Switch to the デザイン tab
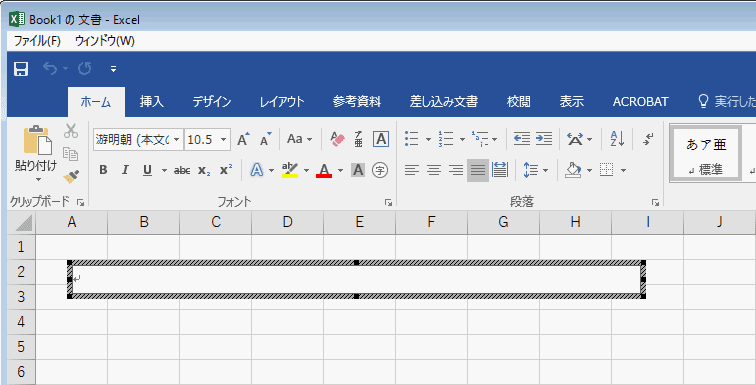The width and height of the screenshot is (756, 385). click(212, 102)
